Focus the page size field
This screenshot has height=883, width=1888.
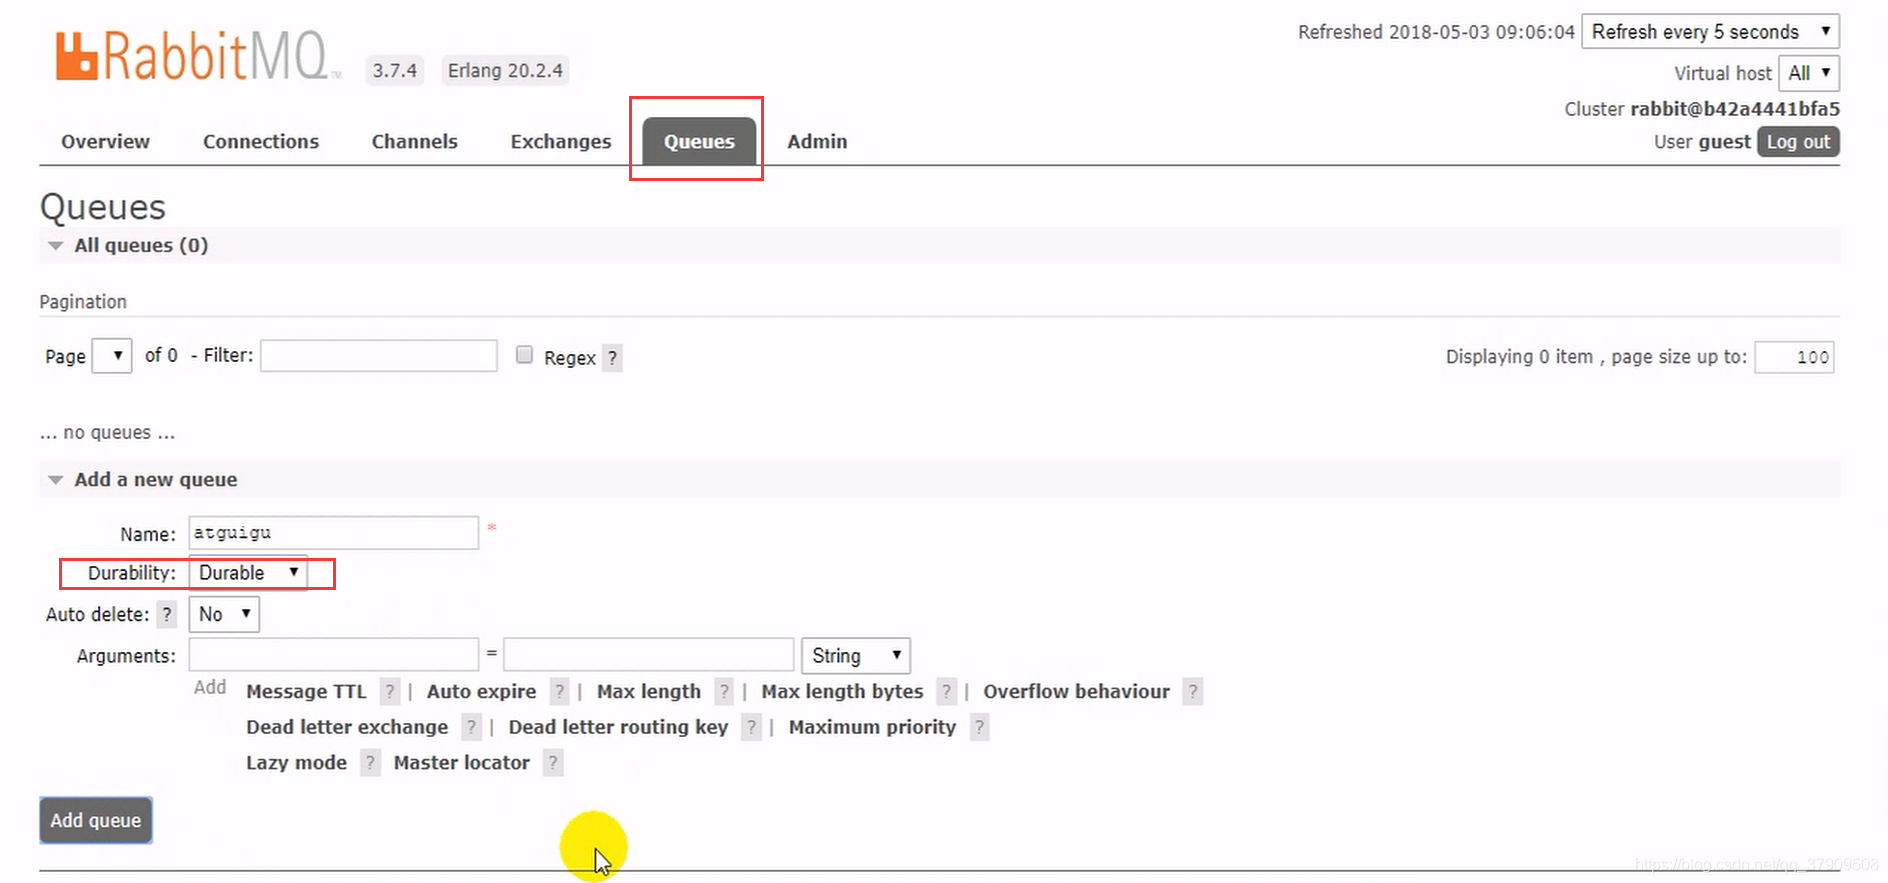[x=1795, y=357]
